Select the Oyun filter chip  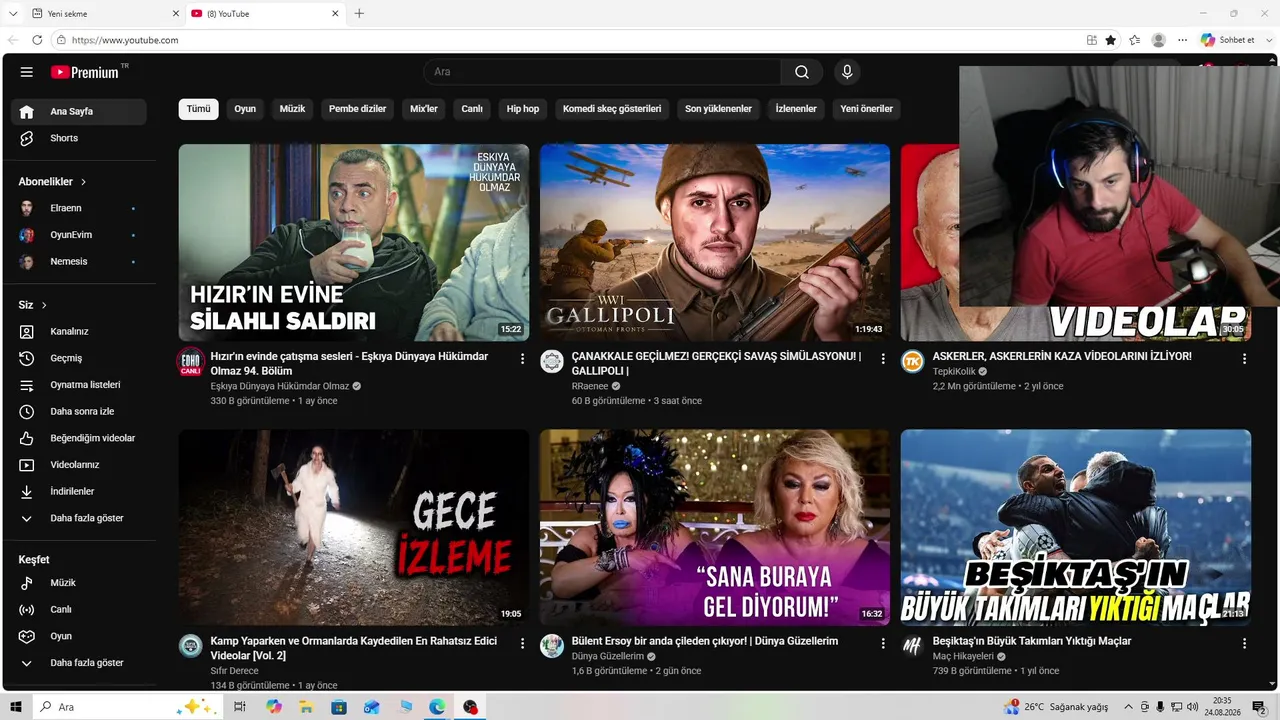[x=245, y=109]
